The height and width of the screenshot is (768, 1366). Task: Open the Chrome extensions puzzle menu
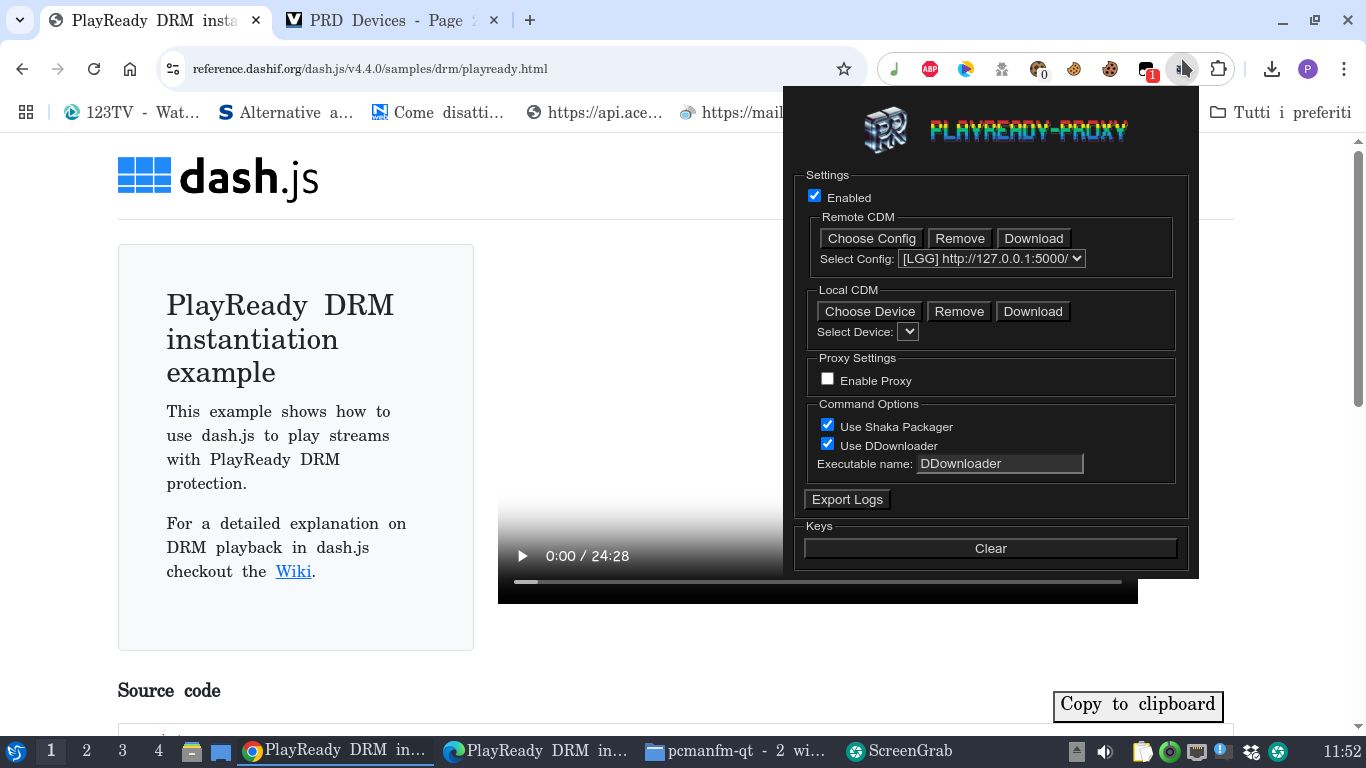1218,69
